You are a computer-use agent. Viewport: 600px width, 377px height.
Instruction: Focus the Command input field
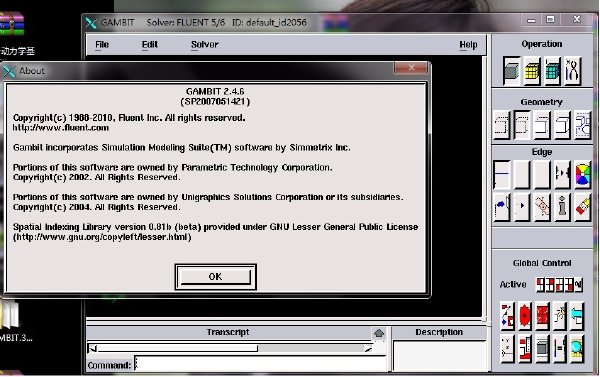point(261,364)
